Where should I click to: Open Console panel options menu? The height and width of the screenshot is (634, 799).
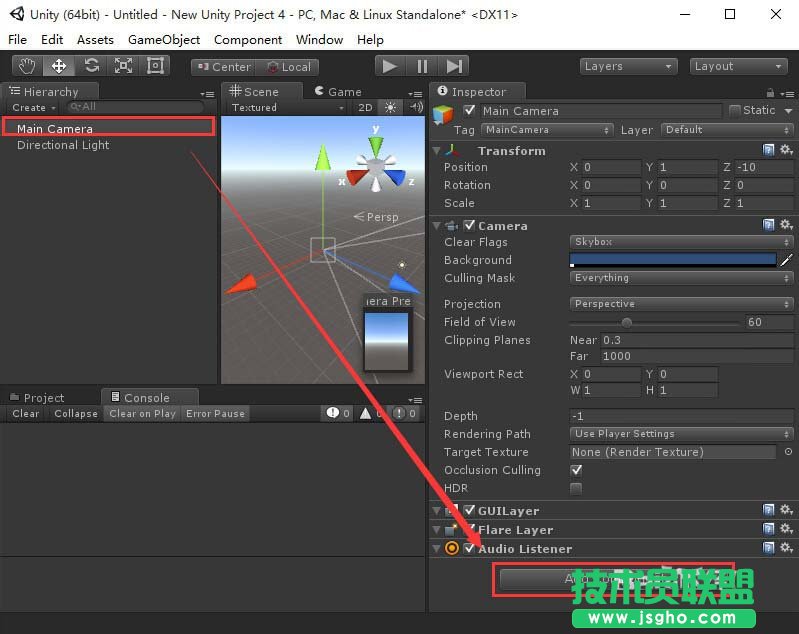[x=415, y=400]
